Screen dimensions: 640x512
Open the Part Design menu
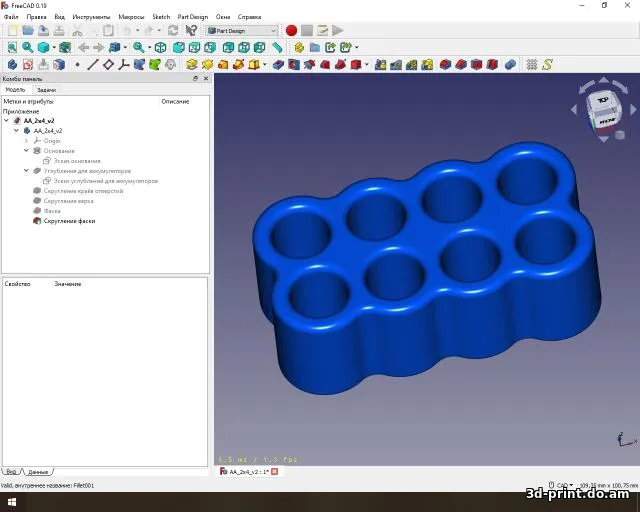click(193, 17)
